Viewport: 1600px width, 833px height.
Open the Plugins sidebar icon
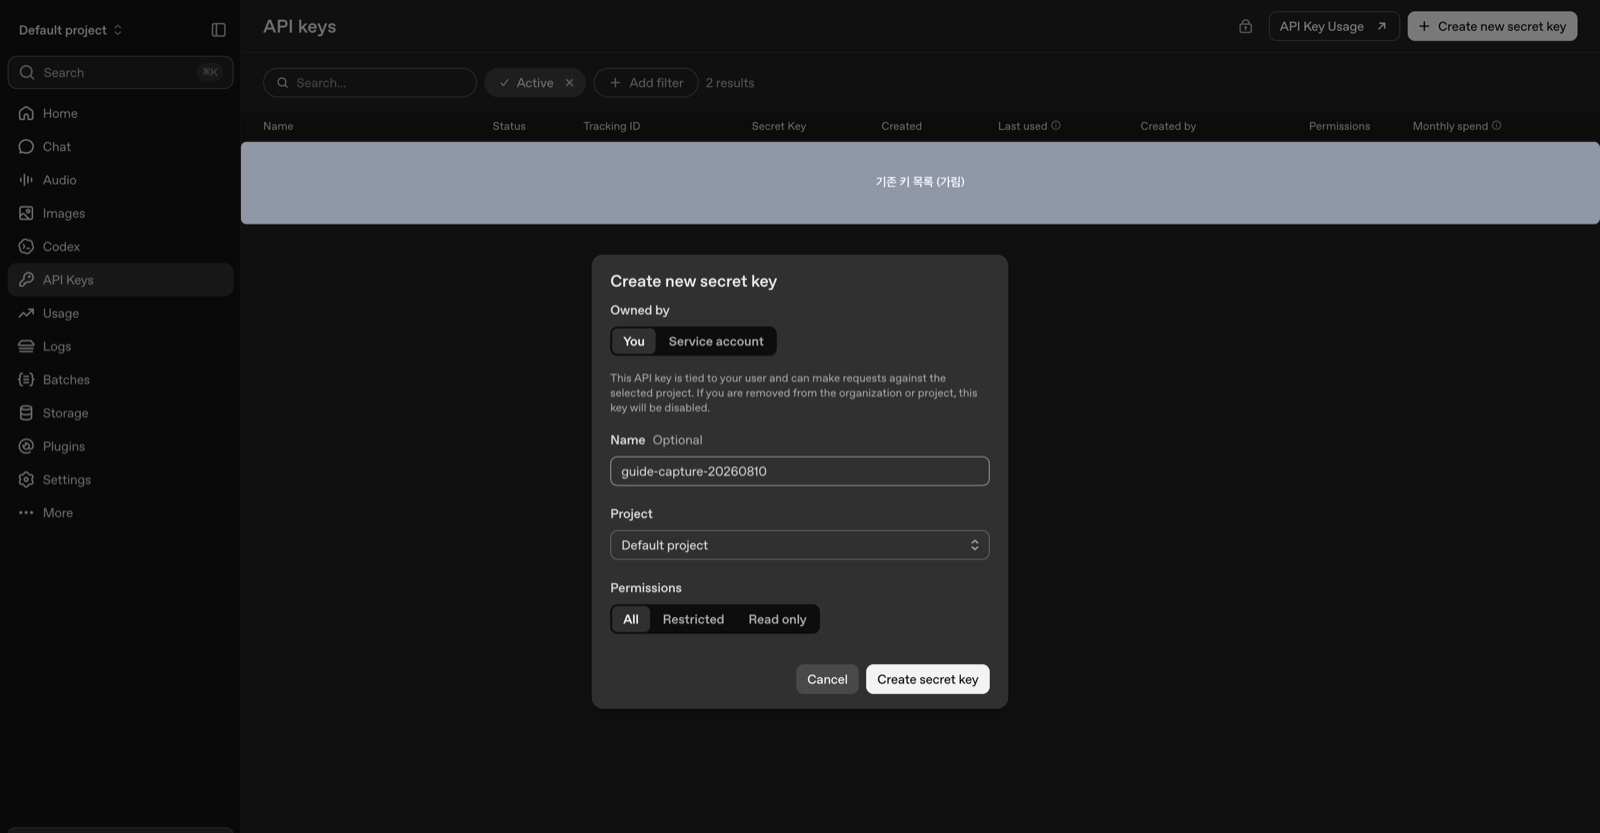26,446
